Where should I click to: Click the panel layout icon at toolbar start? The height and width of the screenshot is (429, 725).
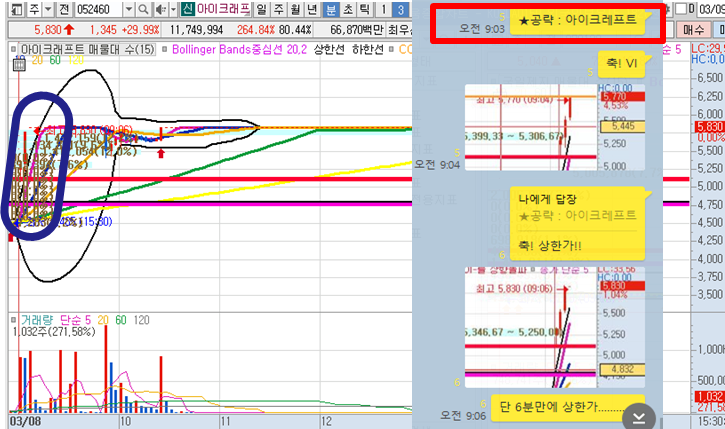[x=17, y=9]
